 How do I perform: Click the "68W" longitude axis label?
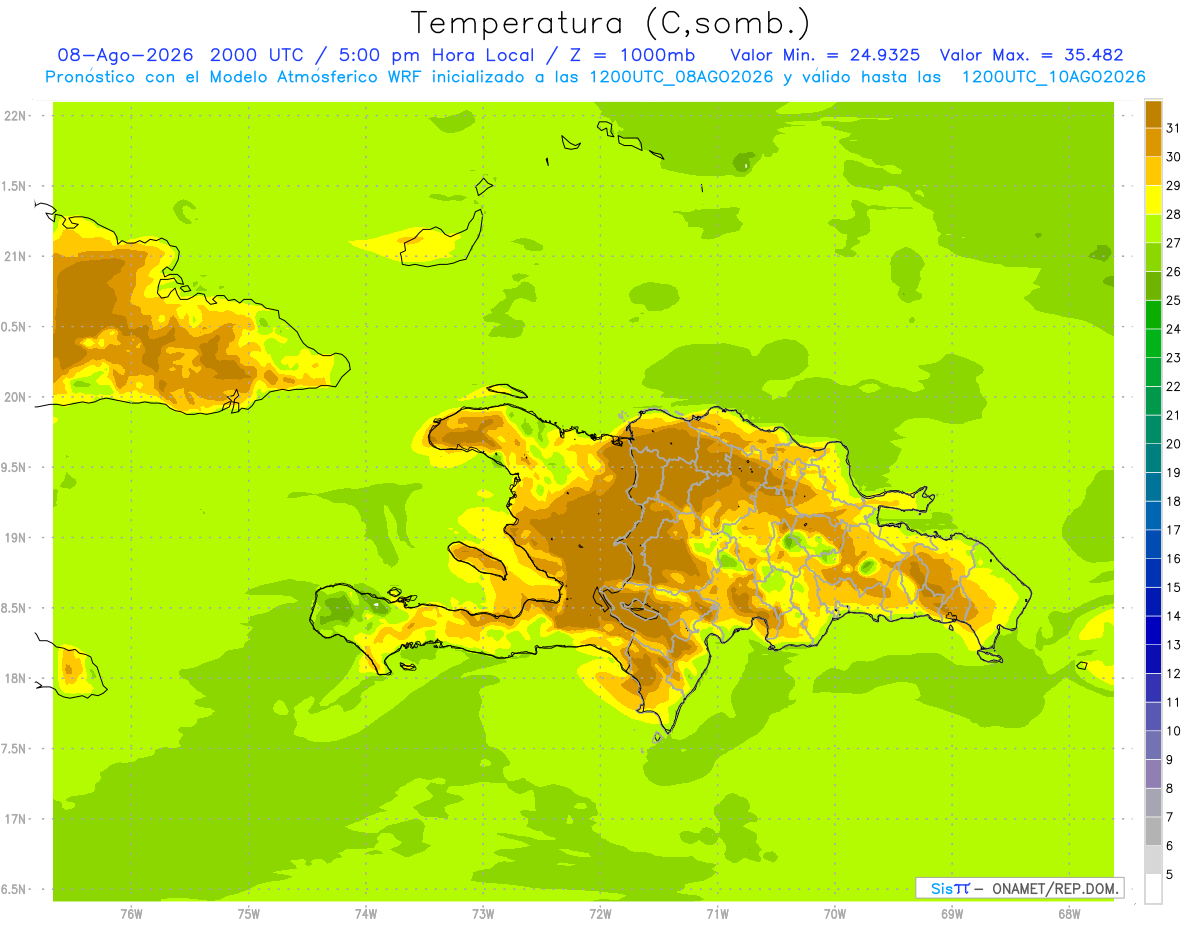(1069, 914)
